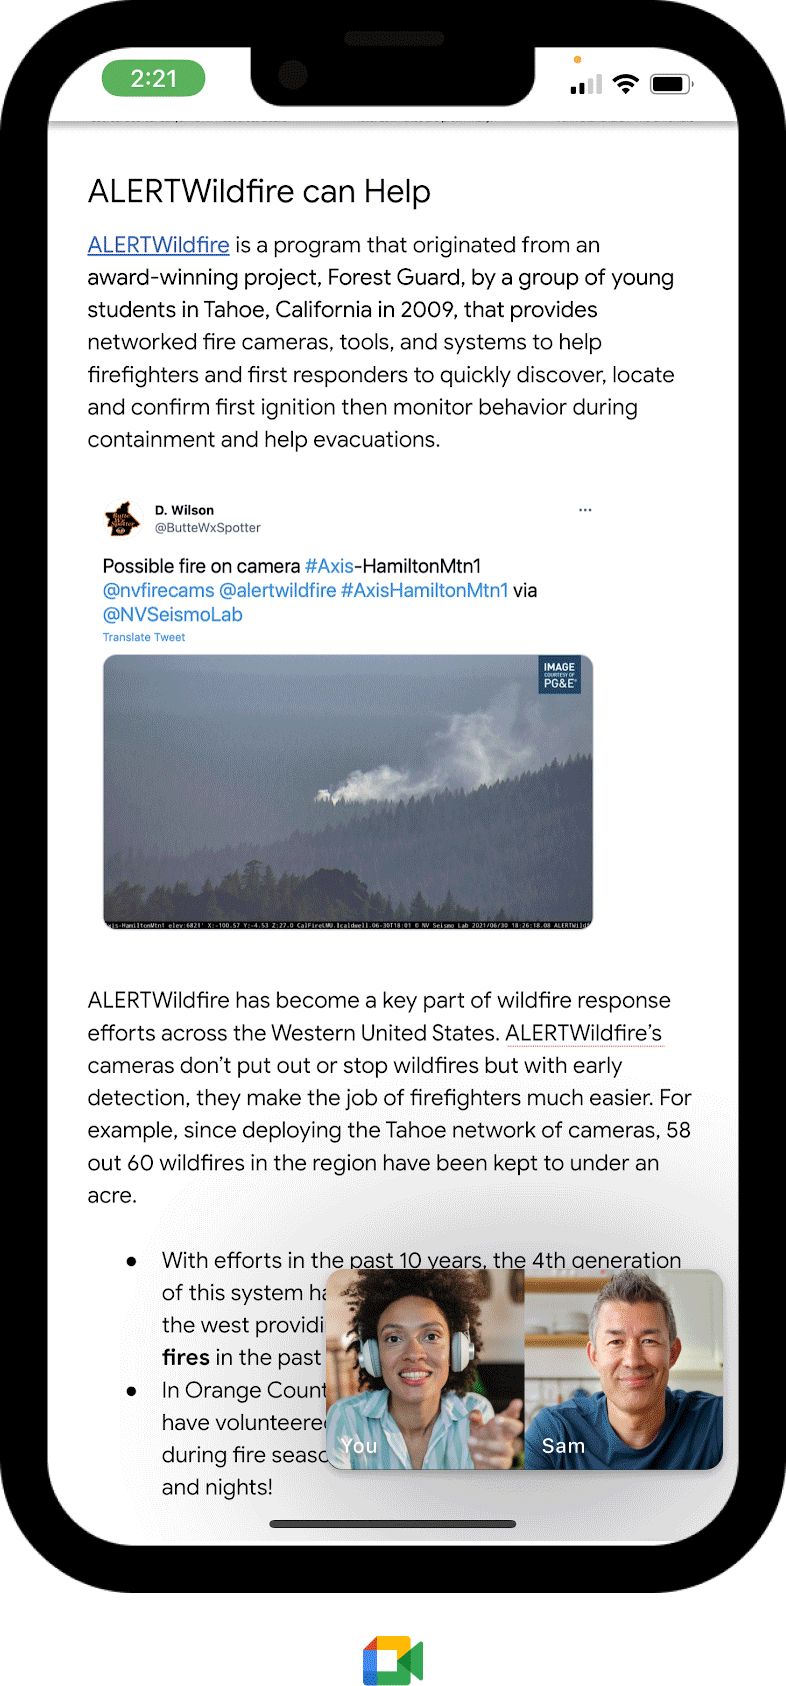Tap the You video tile
The width and height of the screenshot is (786, 1686).
pos(426,1369)
